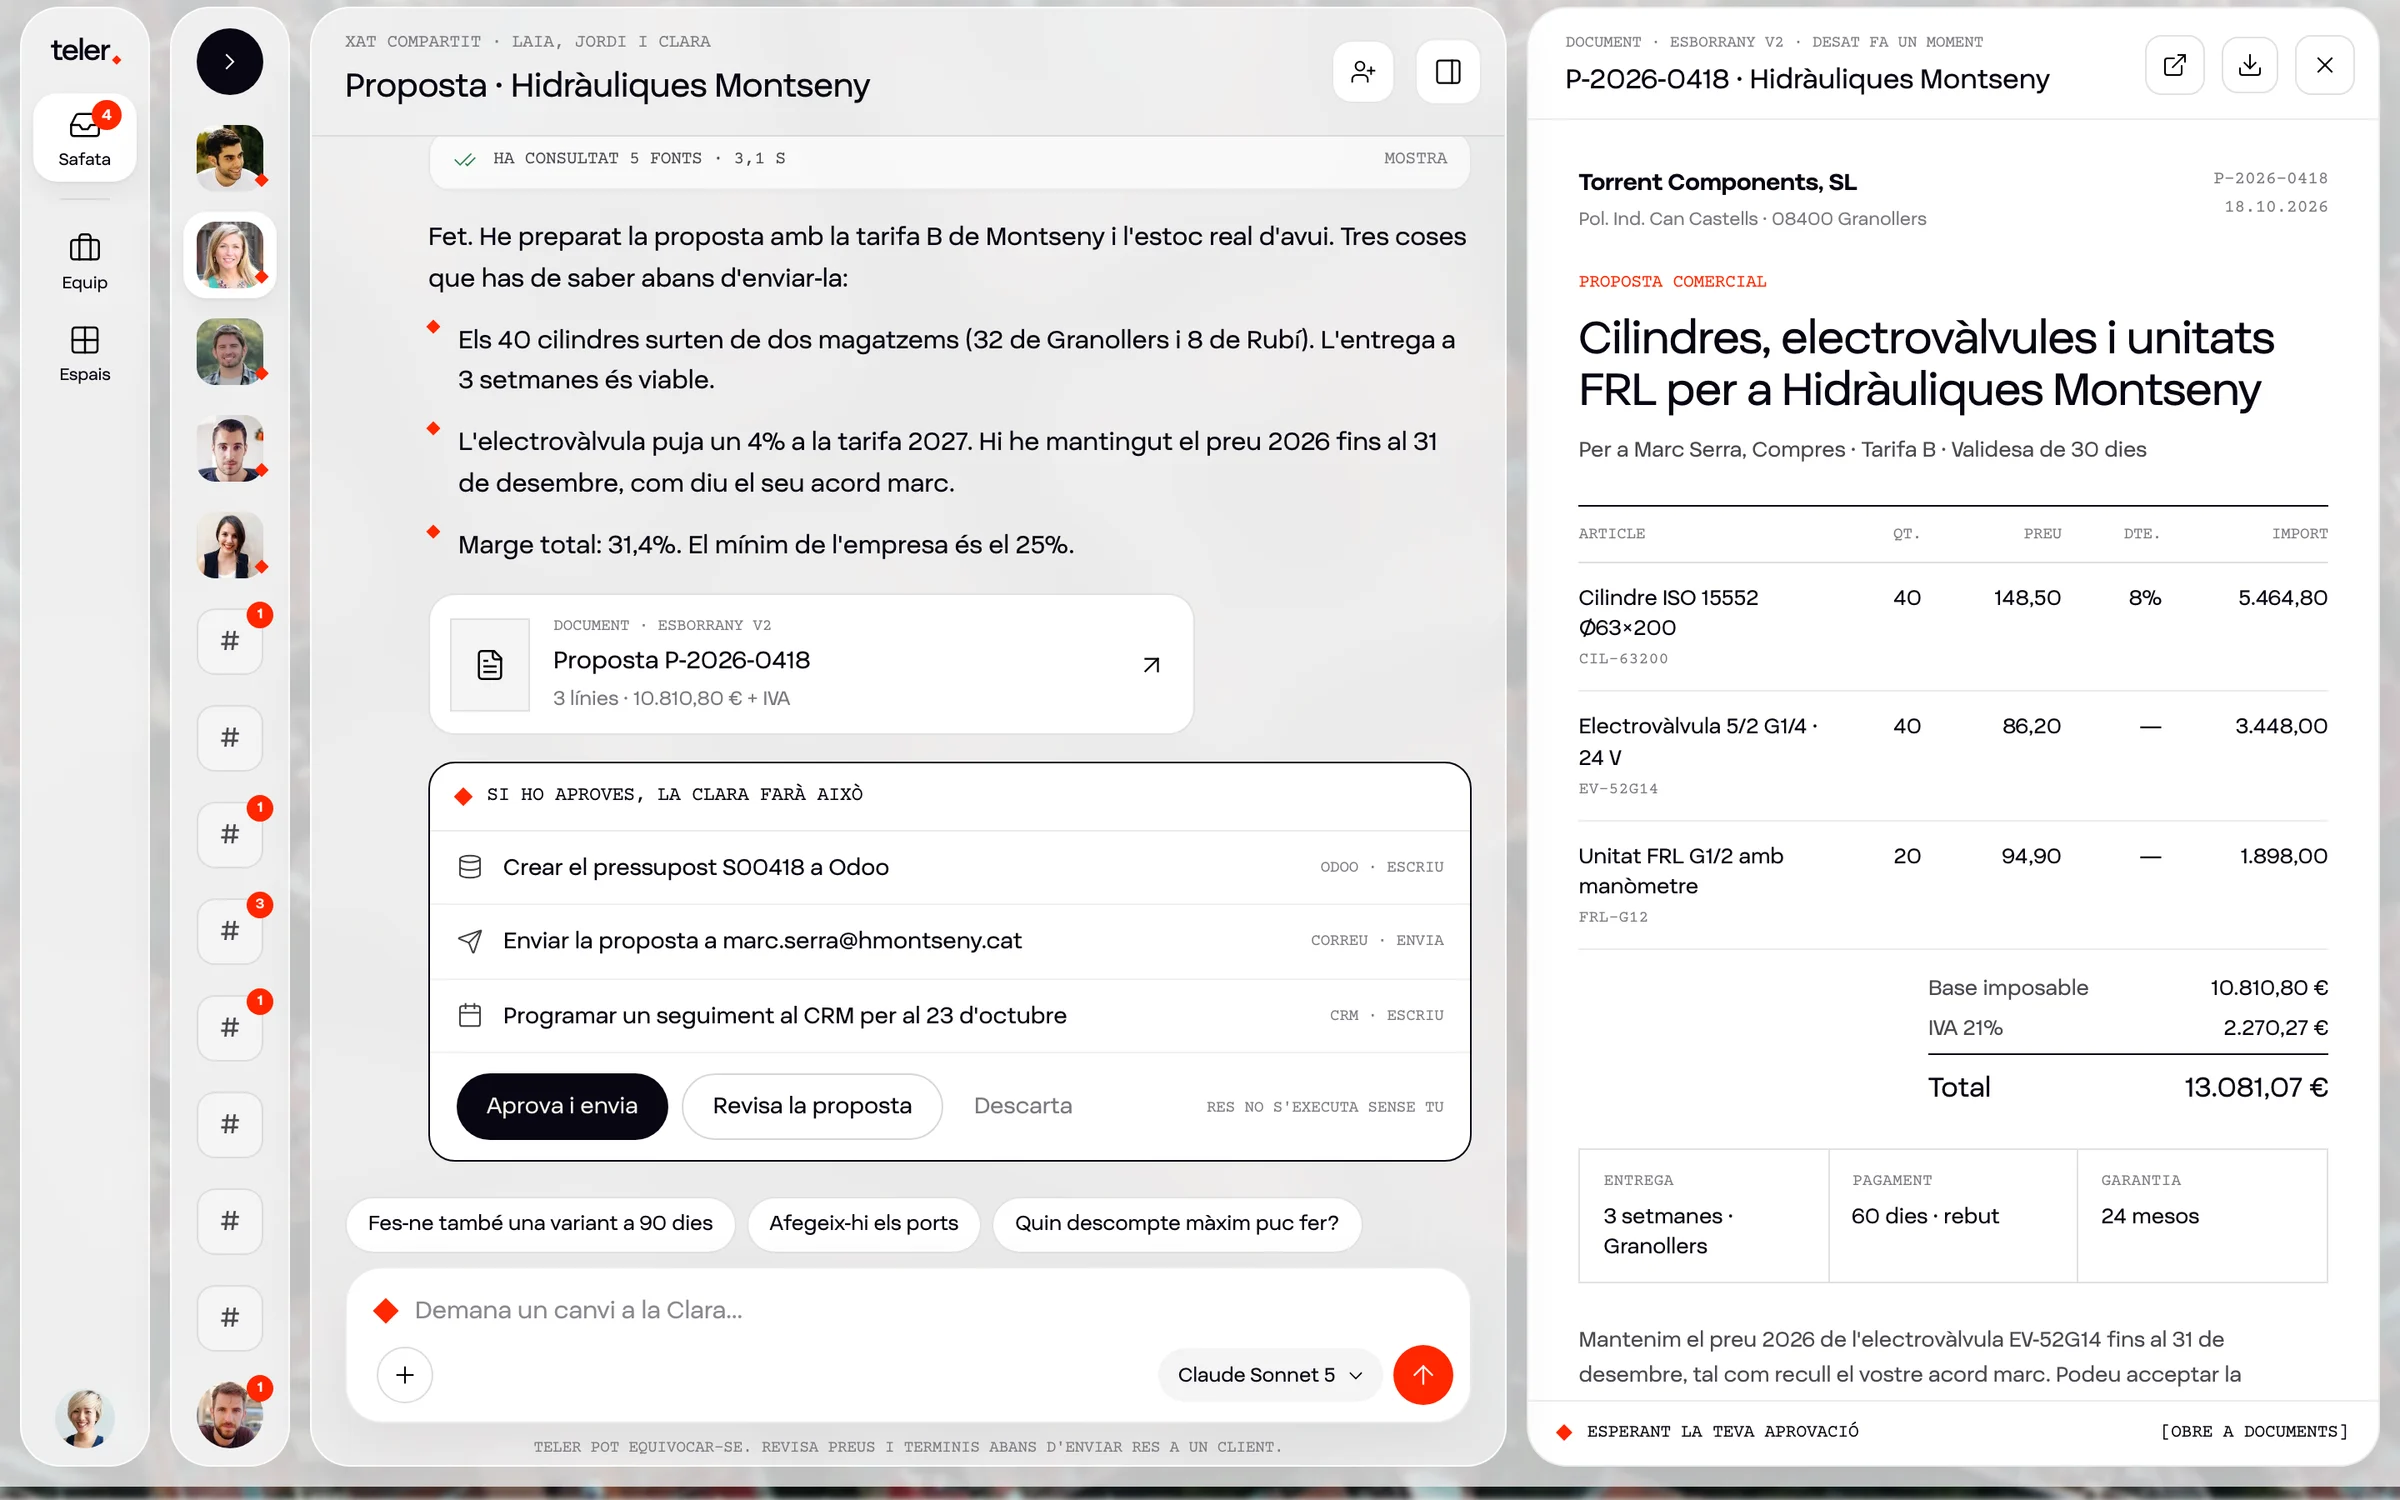Toggle the side panel layout icon
The width and height of the screenshot is (2400, 1500).
[x=1448, y=72]
